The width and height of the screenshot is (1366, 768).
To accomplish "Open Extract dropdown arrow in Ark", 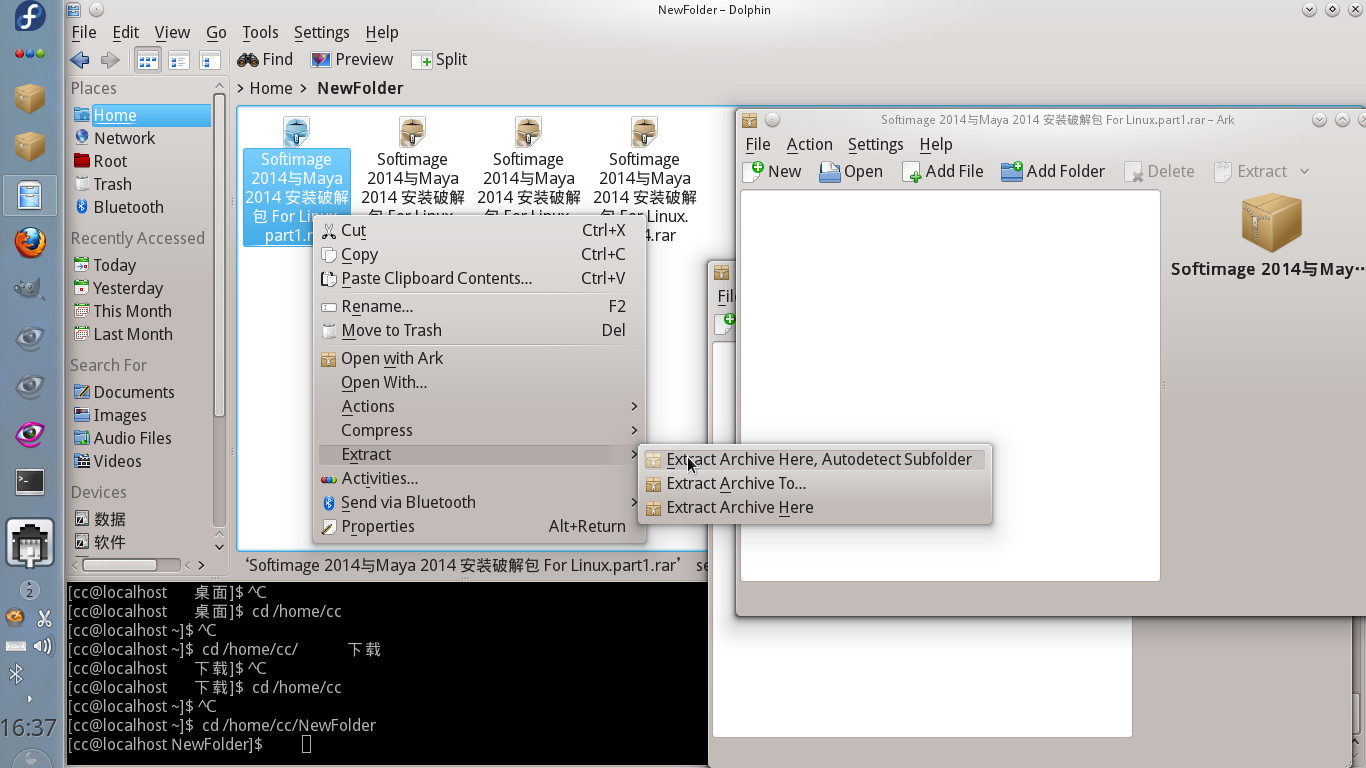I will pos(1304,172).
